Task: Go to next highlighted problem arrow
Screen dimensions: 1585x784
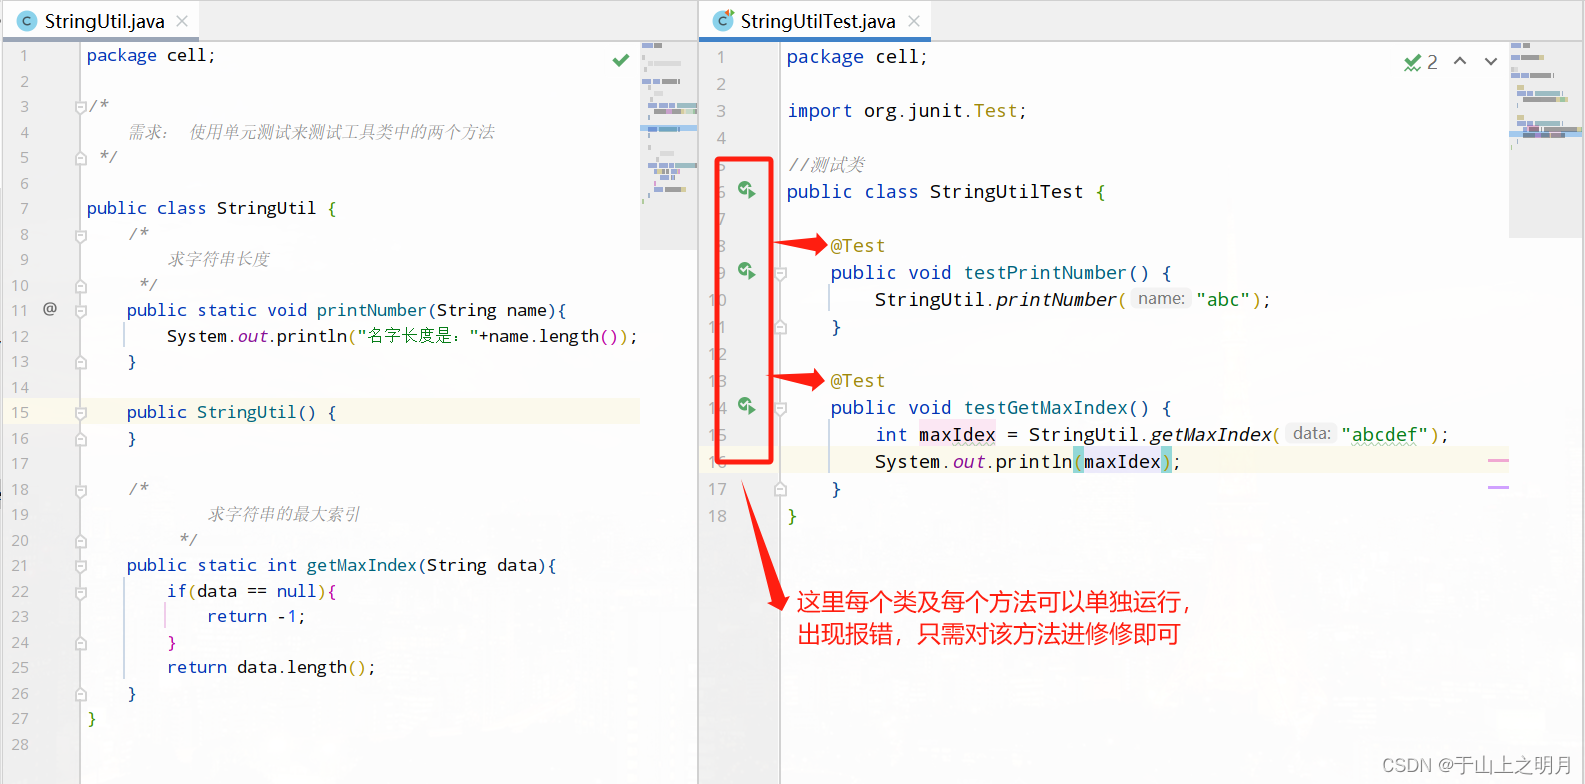Action: (x=1491, y=62)
